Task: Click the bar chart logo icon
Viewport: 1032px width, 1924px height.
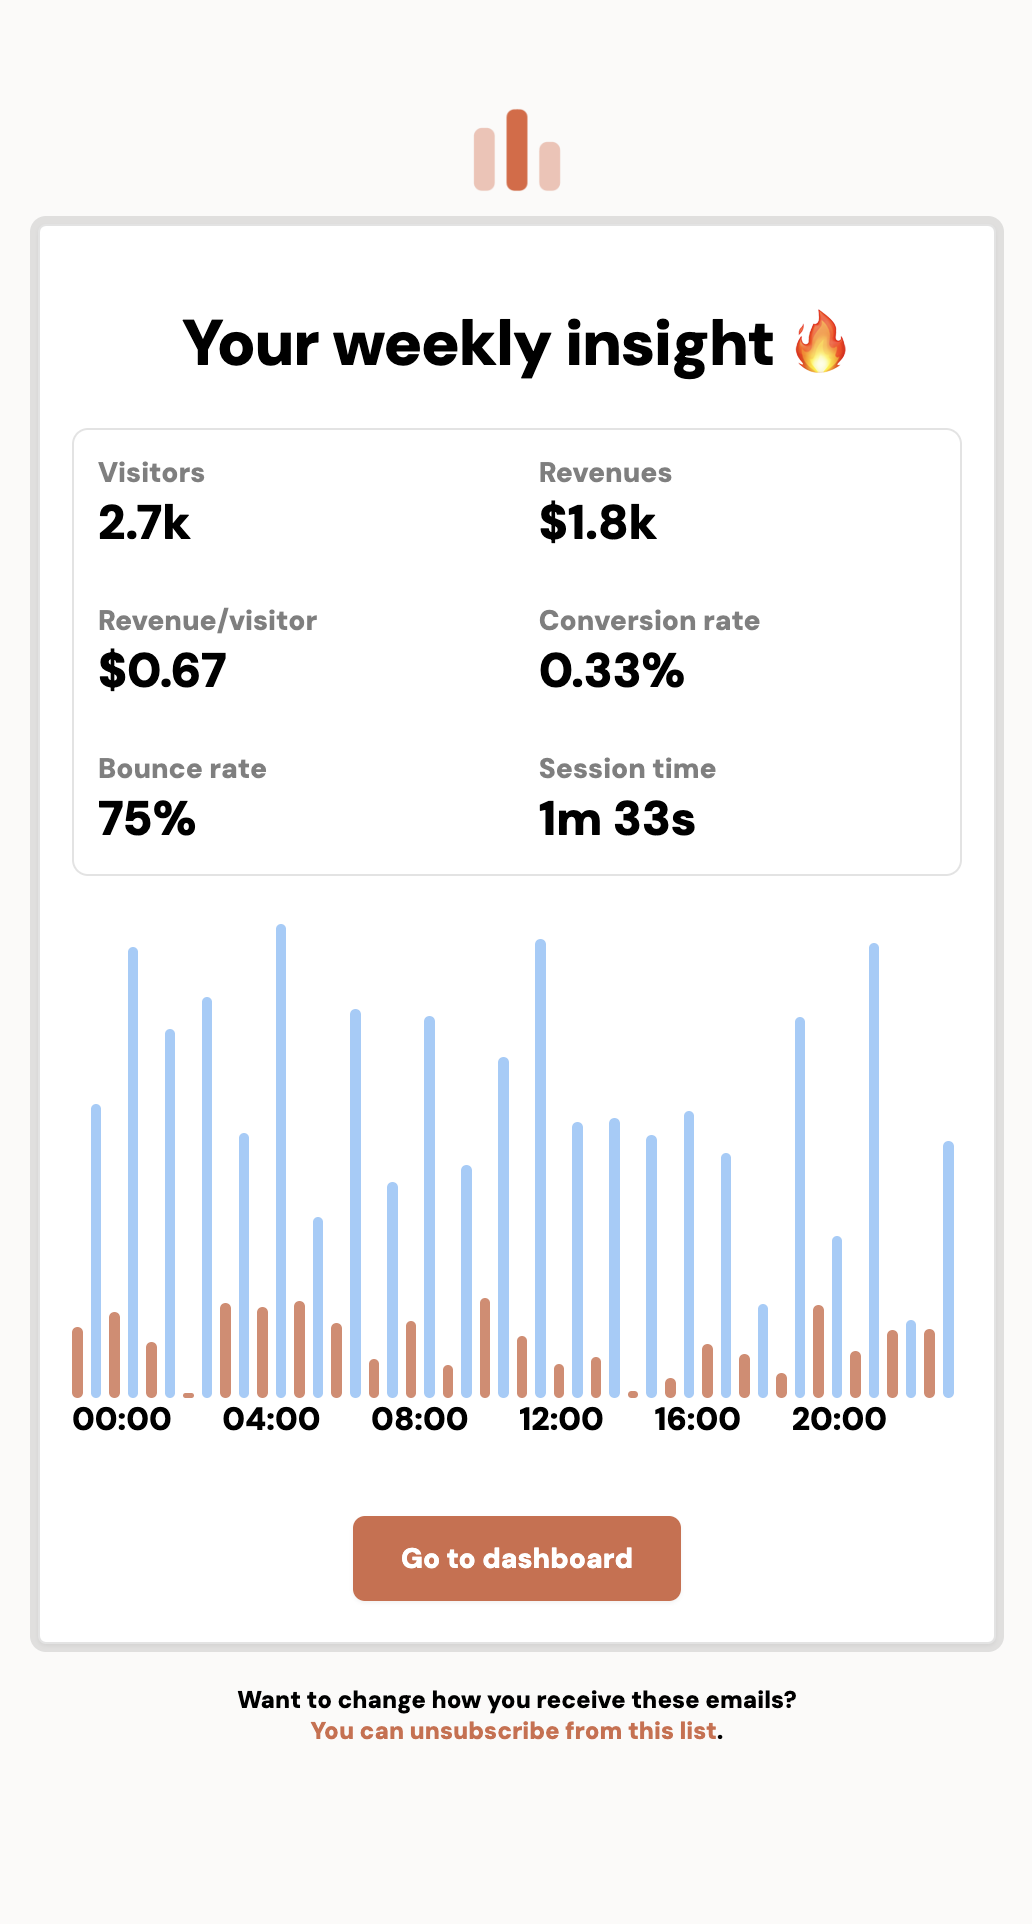Action: [x=516, y=151]
